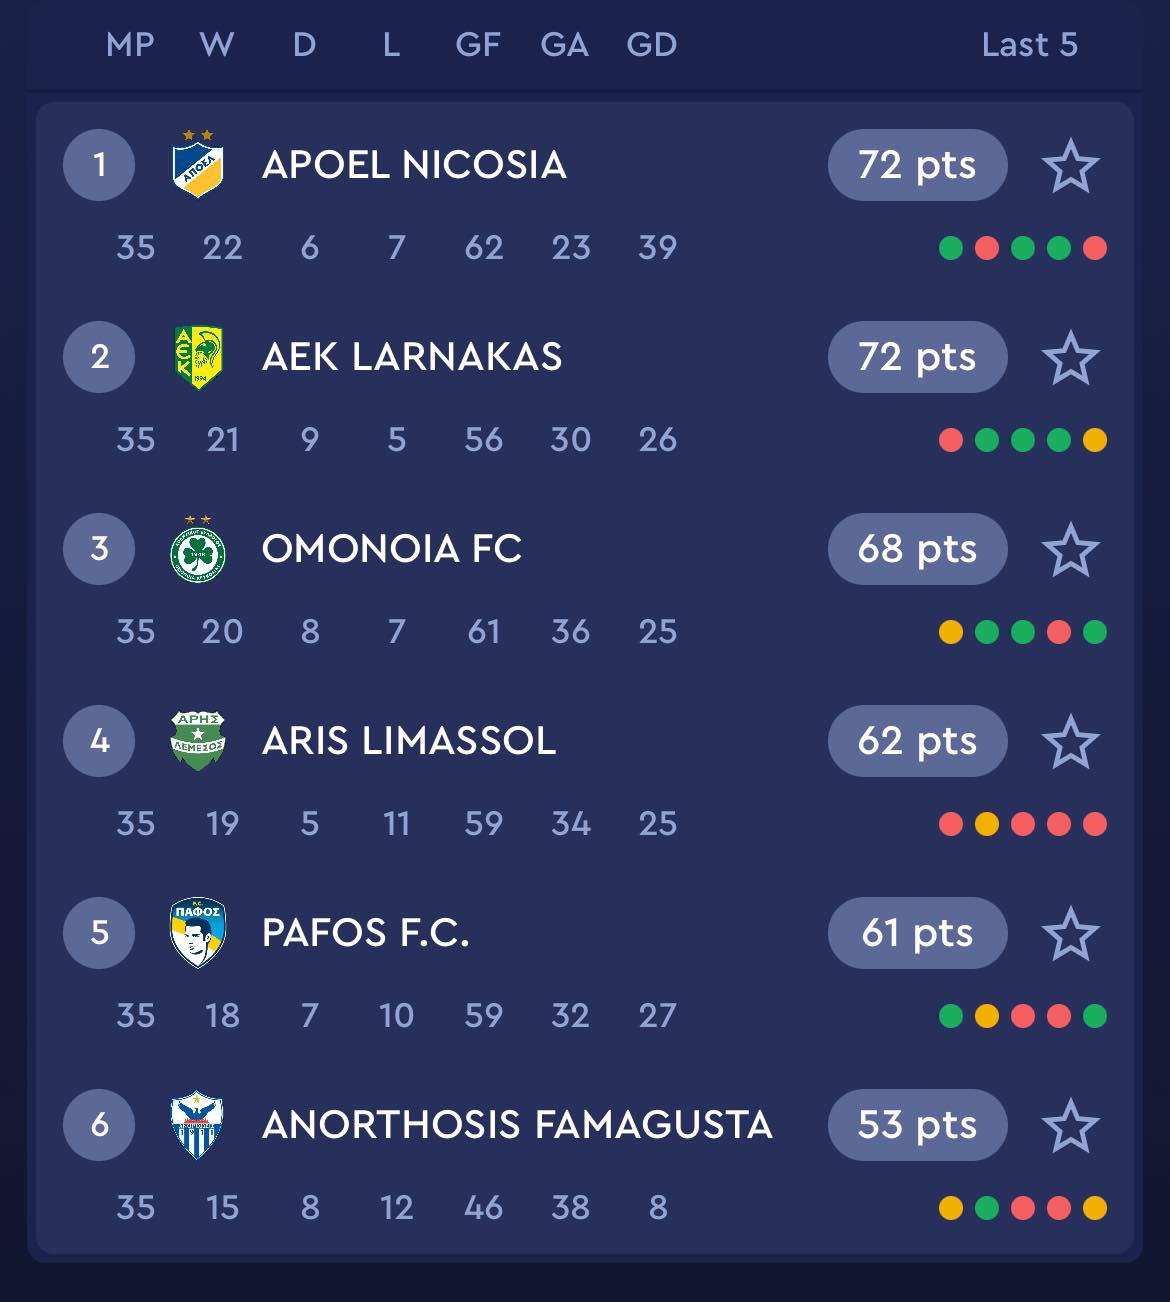Toggle favorite star for Omonoia FC
1170x1302 pixels.
[1071, 550]
